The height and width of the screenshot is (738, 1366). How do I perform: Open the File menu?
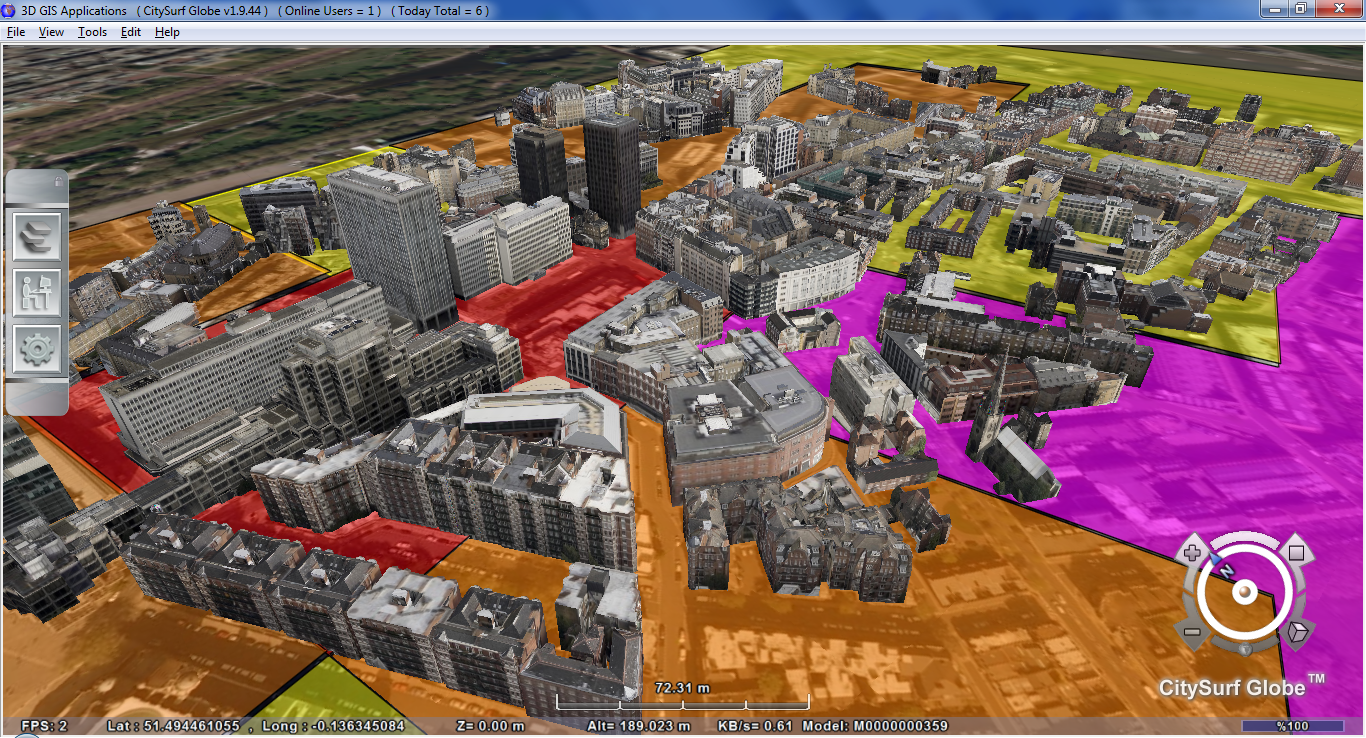click(16, 32)
